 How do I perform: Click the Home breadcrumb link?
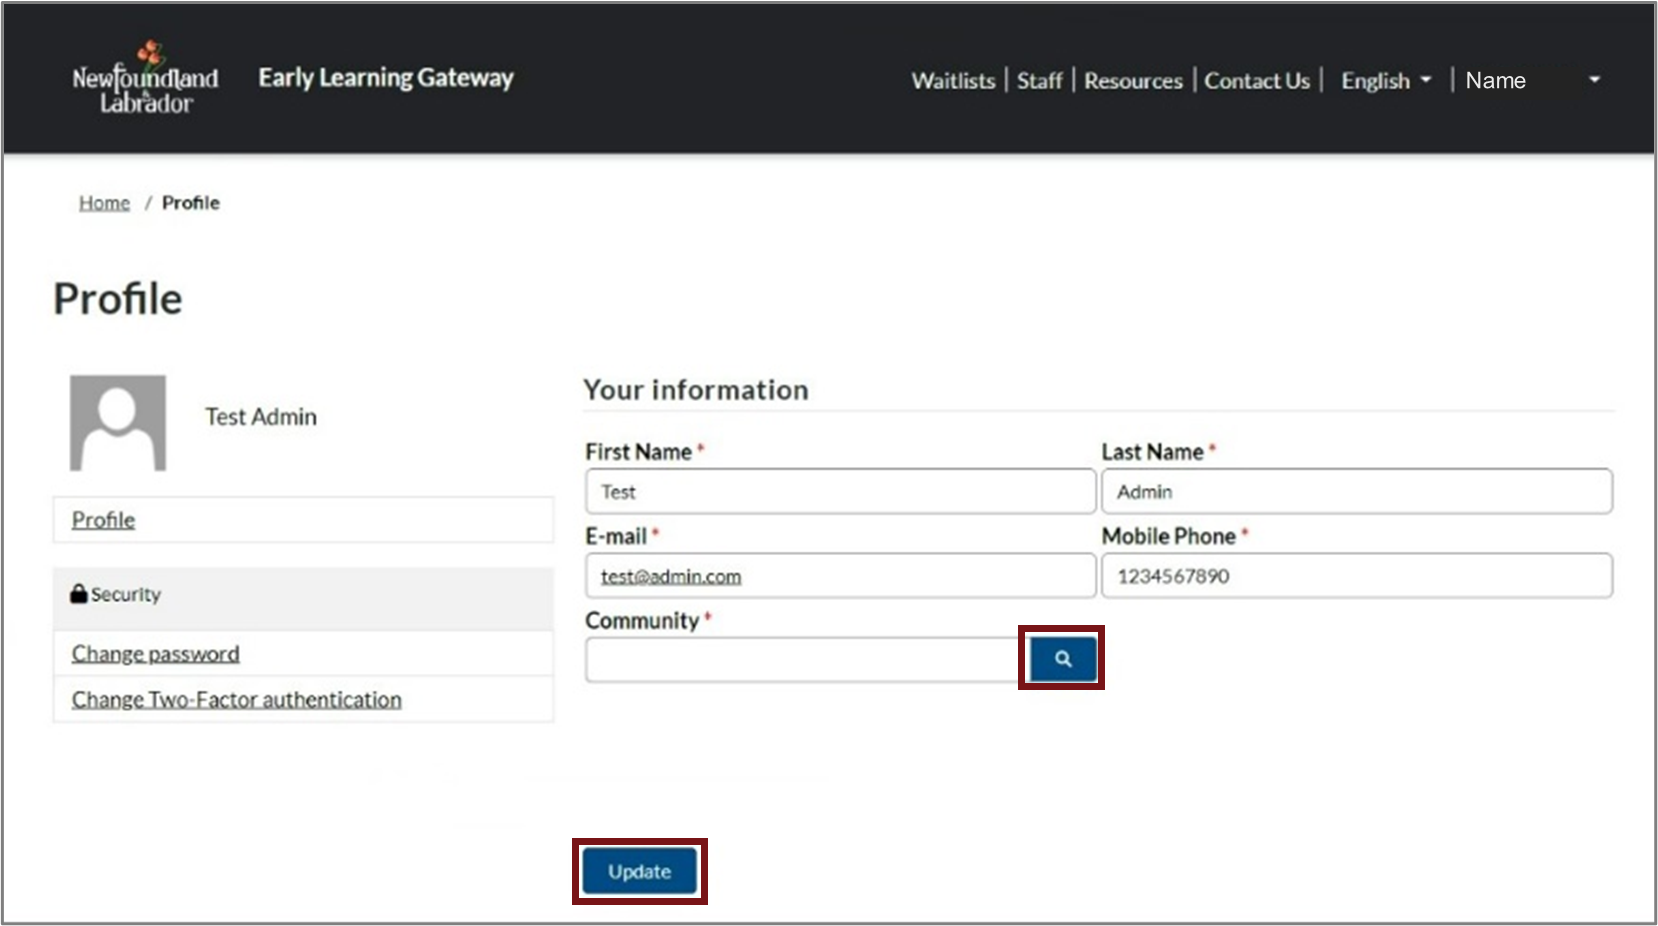tap(104, 203)
